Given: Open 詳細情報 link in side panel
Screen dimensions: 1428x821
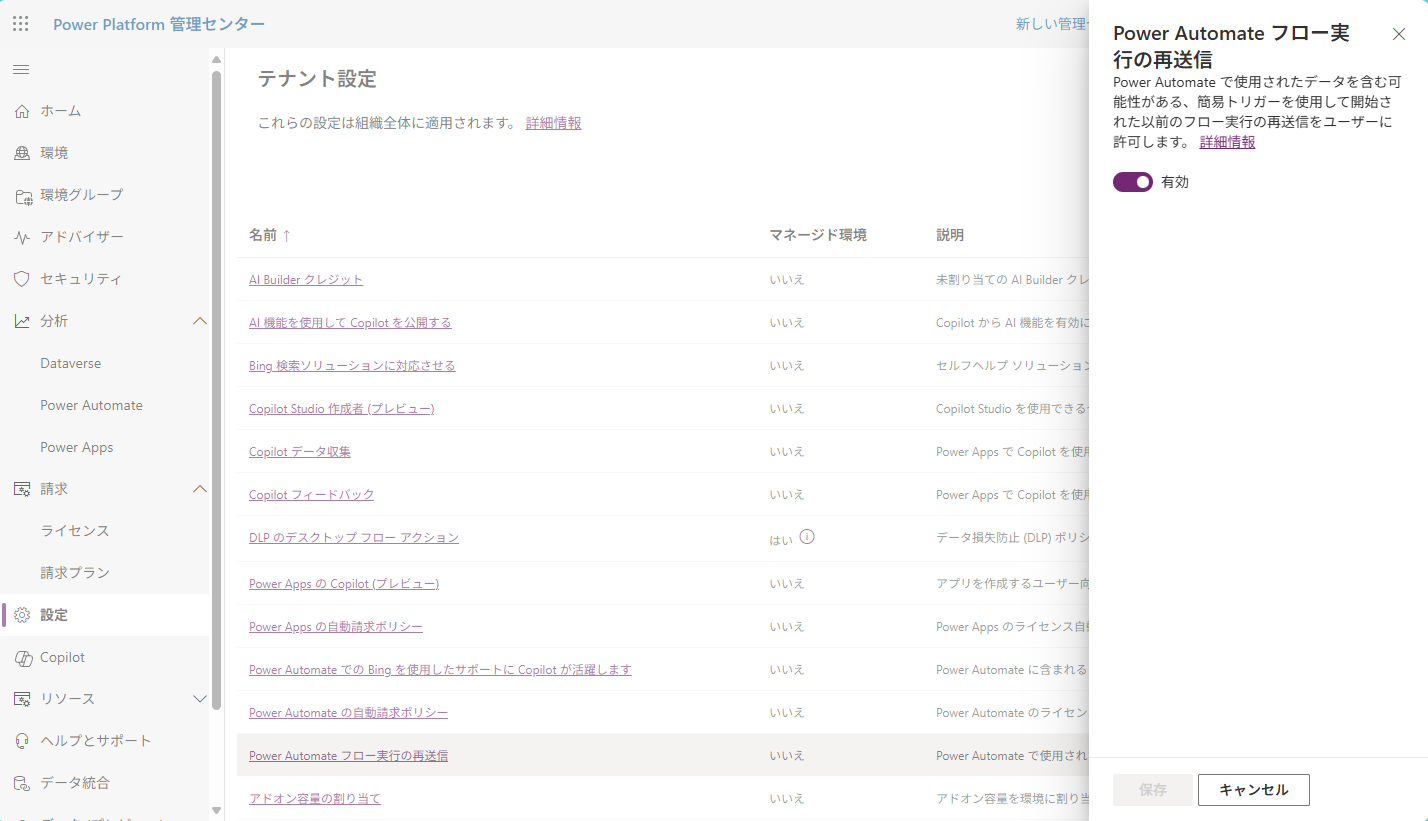Looking at the screenshot, I should [x=1228, y=142].
